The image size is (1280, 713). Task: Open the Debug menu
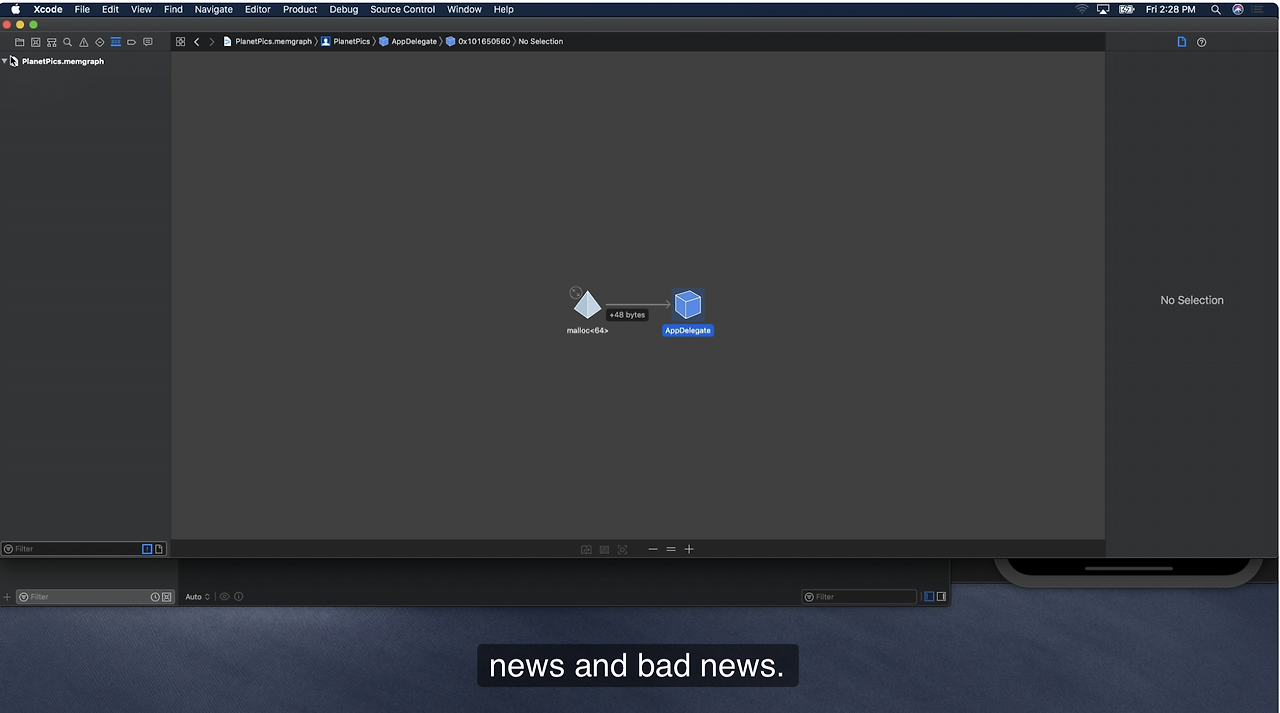[344, 9]
